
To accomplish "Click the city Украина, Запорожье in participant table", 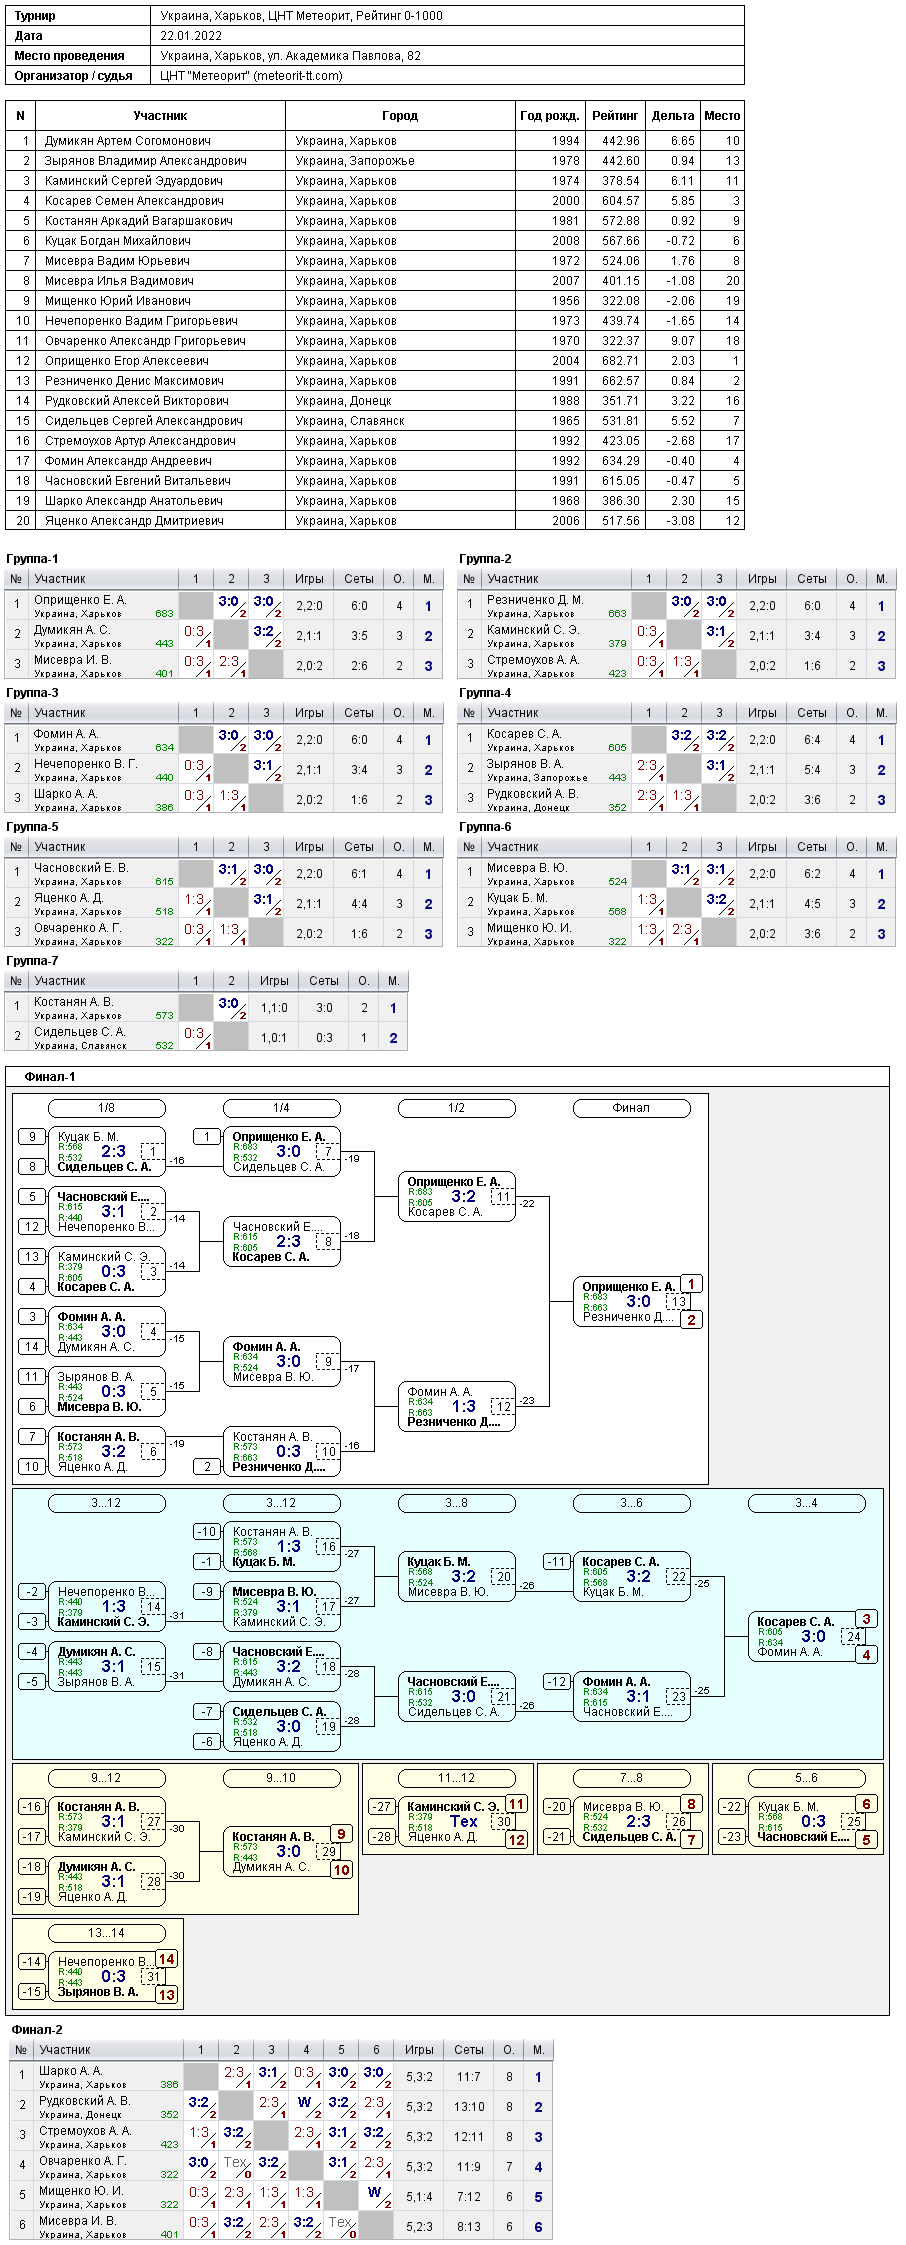I will tap(355, 161).
